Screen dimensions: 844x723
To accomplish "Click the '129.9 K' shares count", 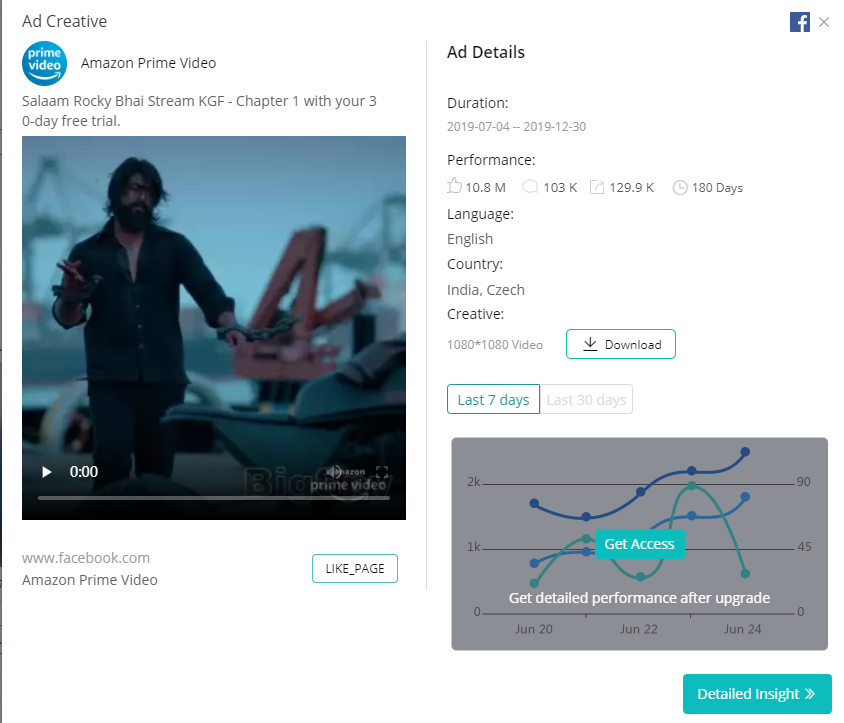I will pos(631,187).
